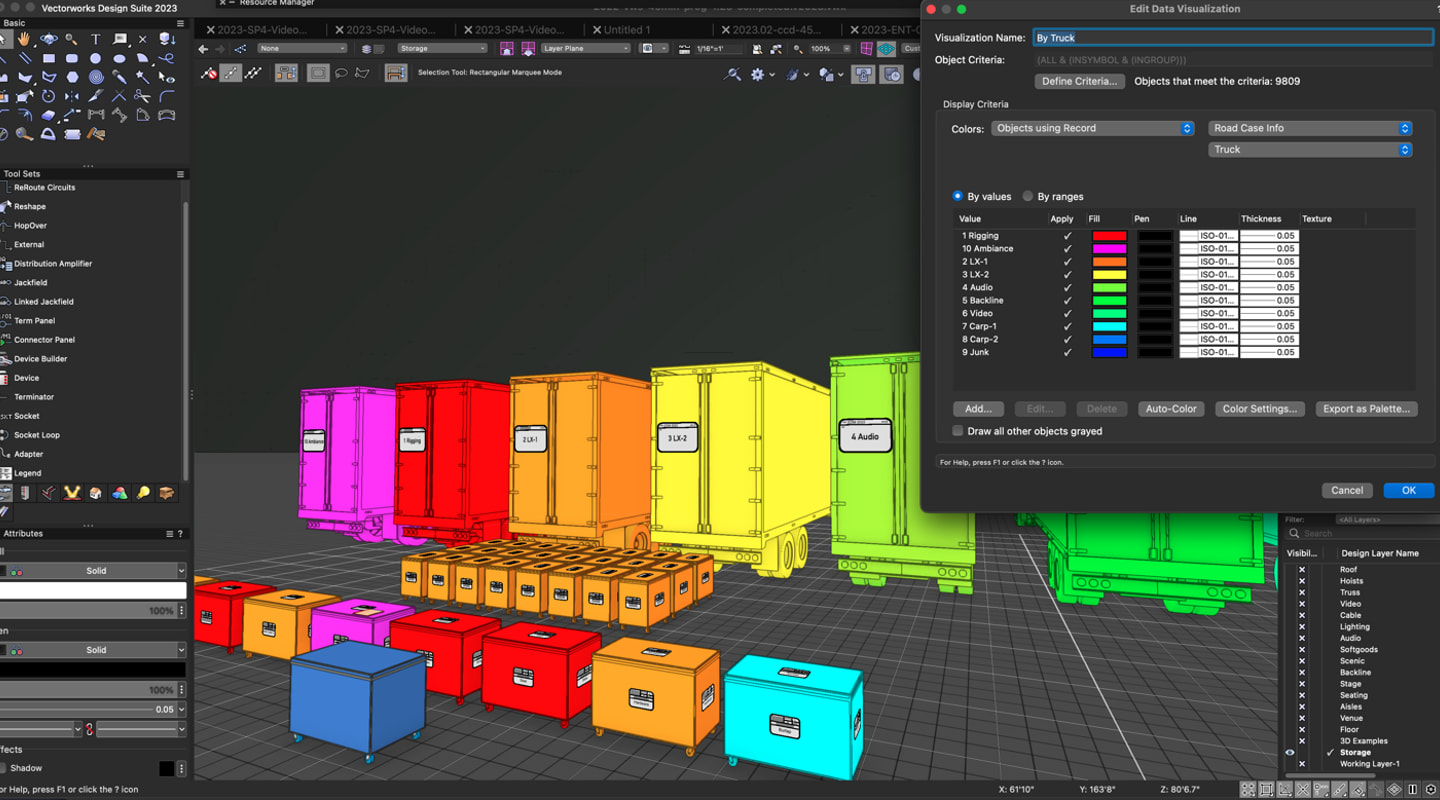Click the red fill swatch for 1 Rigging
This screenshot has width=1440, height=800.
(x=1109, y=236)
